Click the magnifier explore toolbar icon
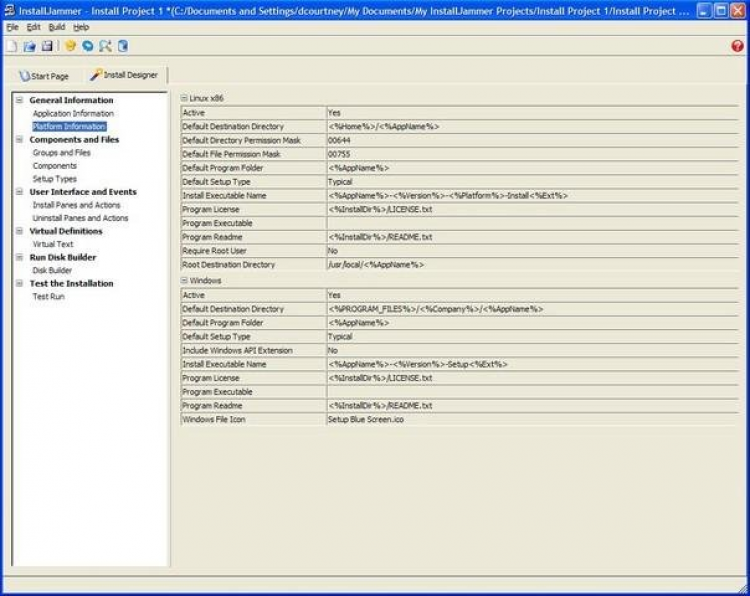The height and width of the screenshot is (596, 750). tap(105, 46)
